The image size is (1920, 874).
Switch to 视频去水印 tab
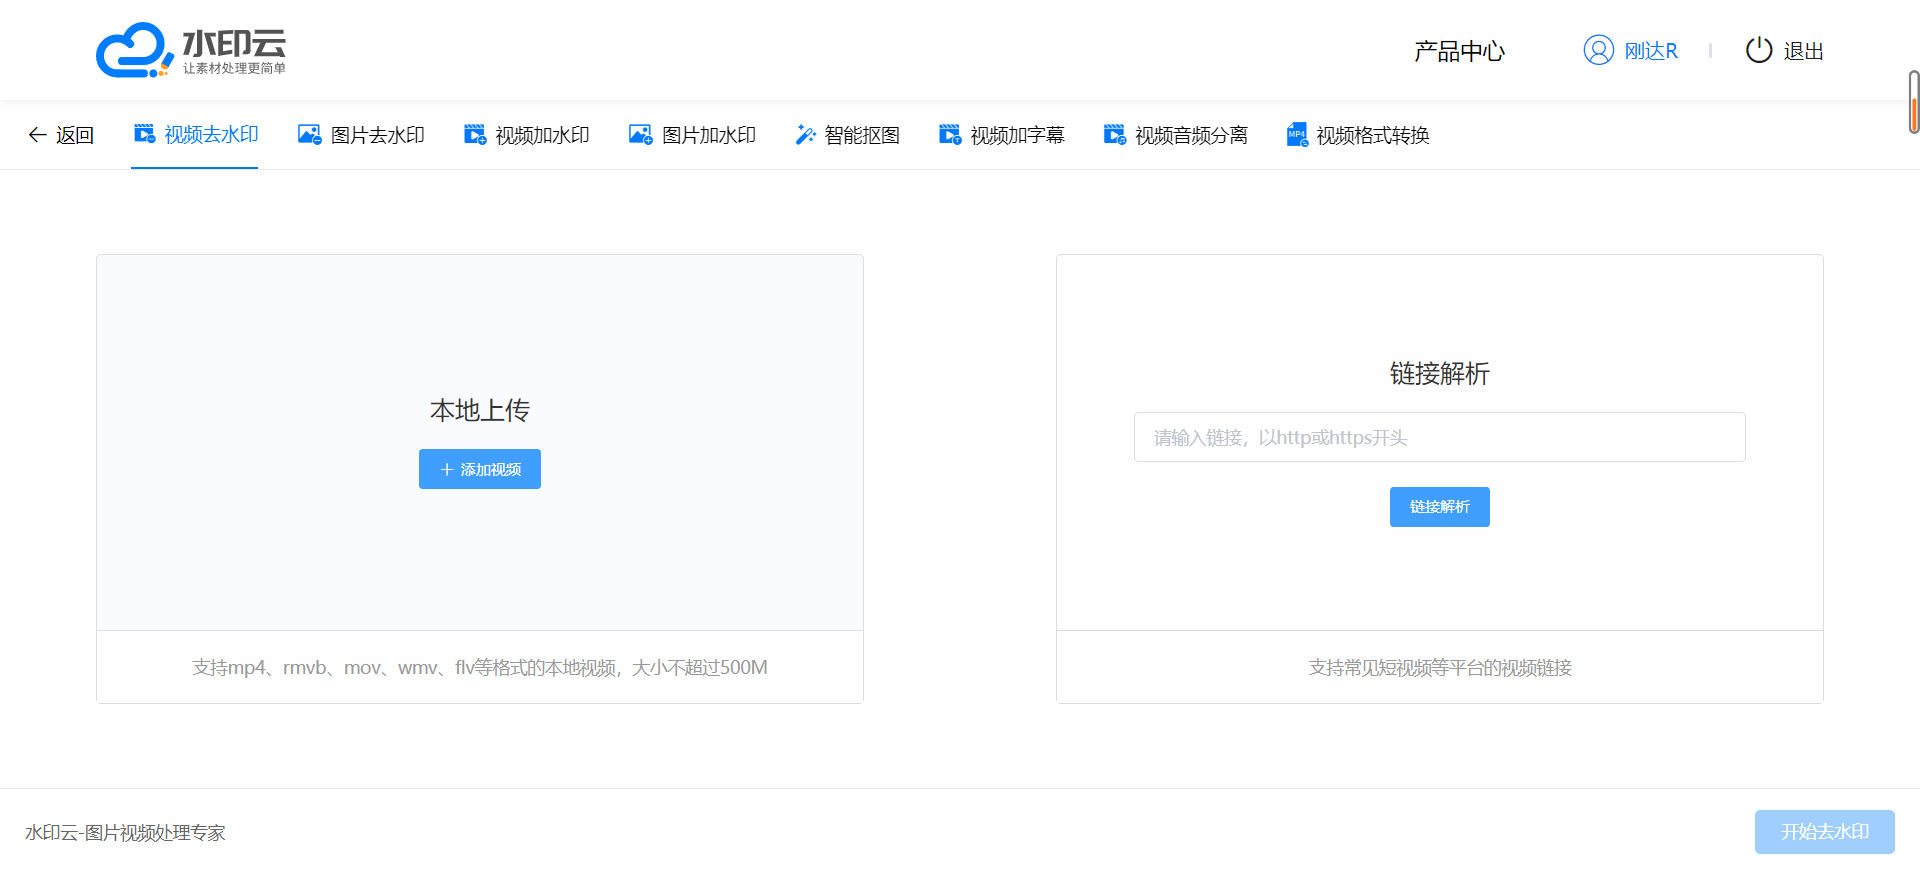(196, 135)
